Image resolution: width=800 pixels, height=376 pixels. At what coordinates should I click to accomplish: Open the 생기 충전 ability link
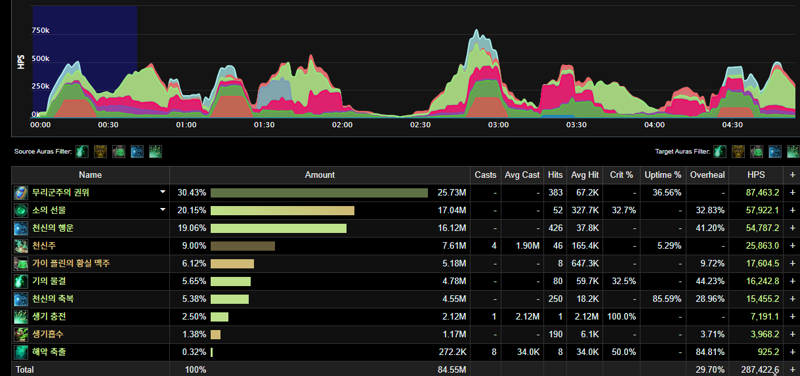click(x=48, y=317)
